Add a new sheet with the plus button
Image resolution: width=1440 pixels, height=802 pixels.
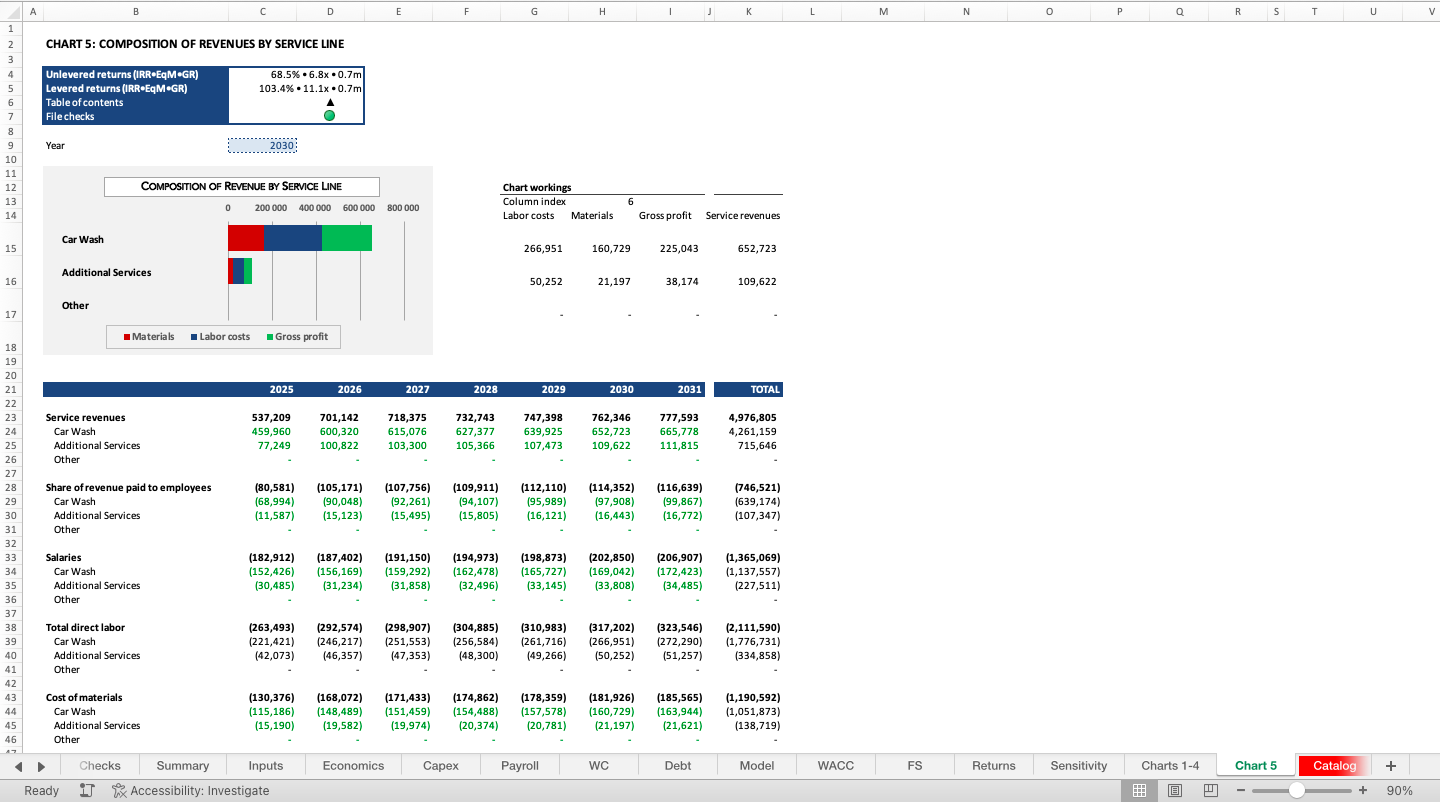click(1390, 766)
